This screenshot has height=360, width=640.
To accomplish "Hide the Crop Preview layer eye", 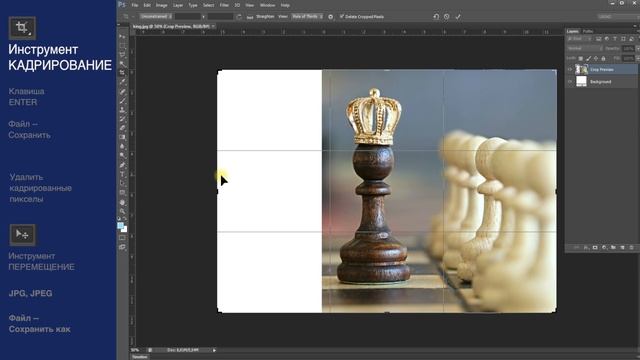I will [570, 70].
